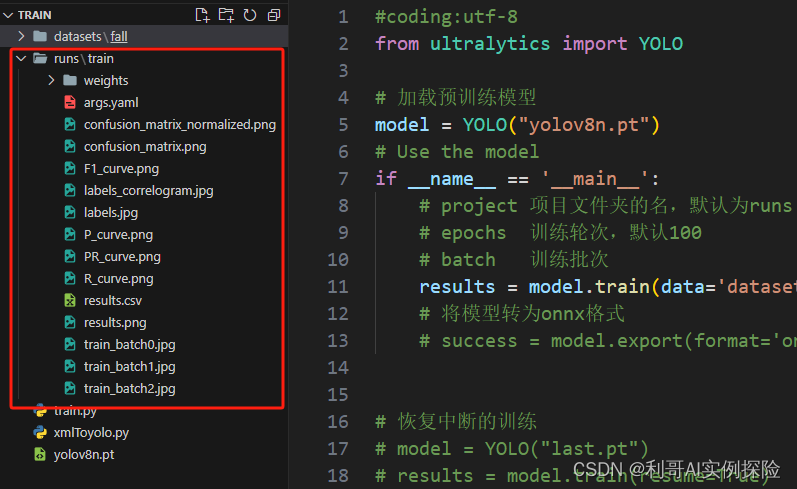
Task: Click the New Folder icon in explorer header
Action: [226, 15]
